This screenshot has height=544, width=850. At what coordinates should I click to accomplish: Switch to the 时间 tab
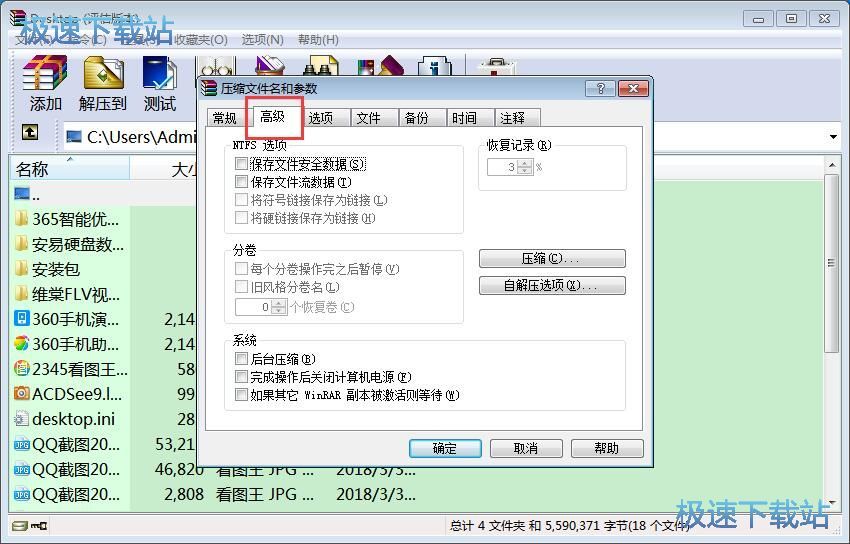coord(464,118)
